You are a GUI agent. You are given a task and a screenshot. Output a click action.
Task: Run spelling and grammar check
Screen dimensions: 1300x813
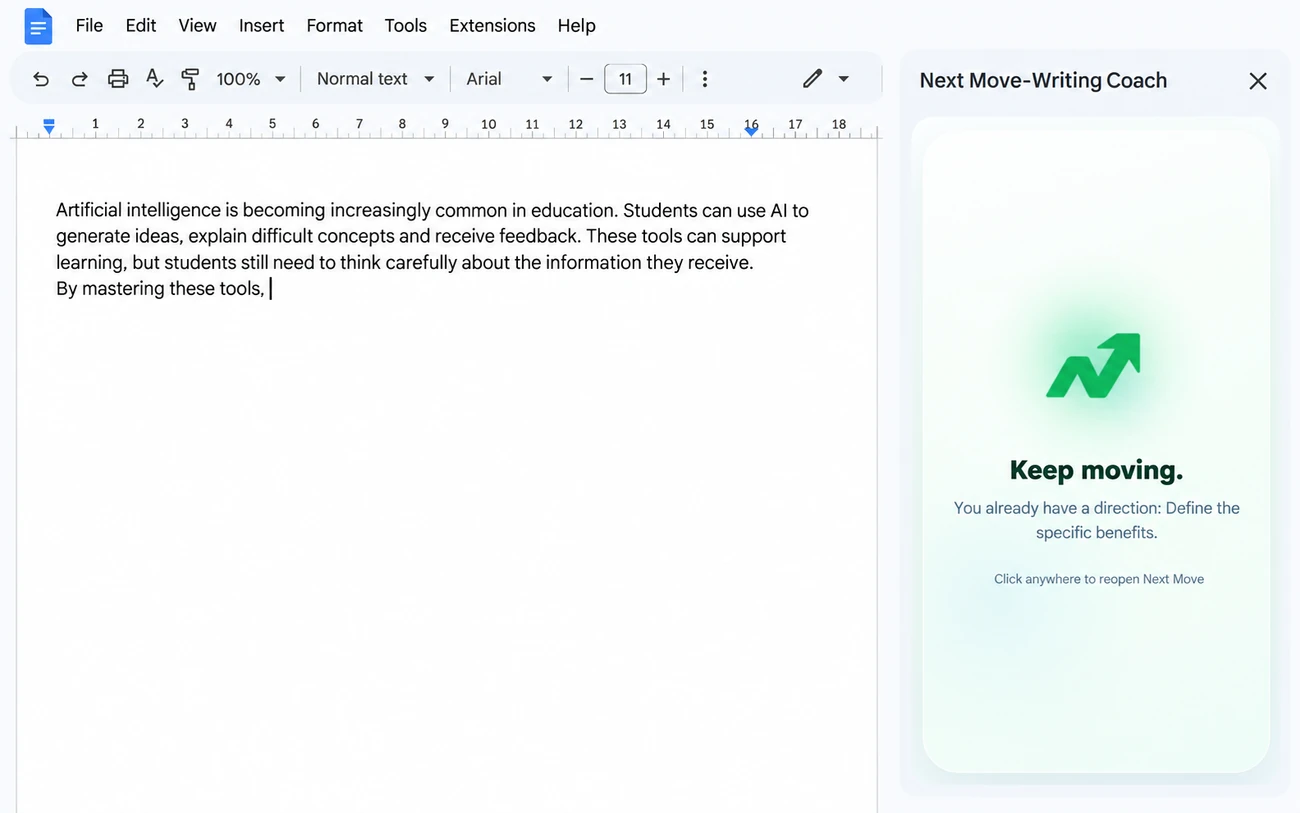click(154, 79)
